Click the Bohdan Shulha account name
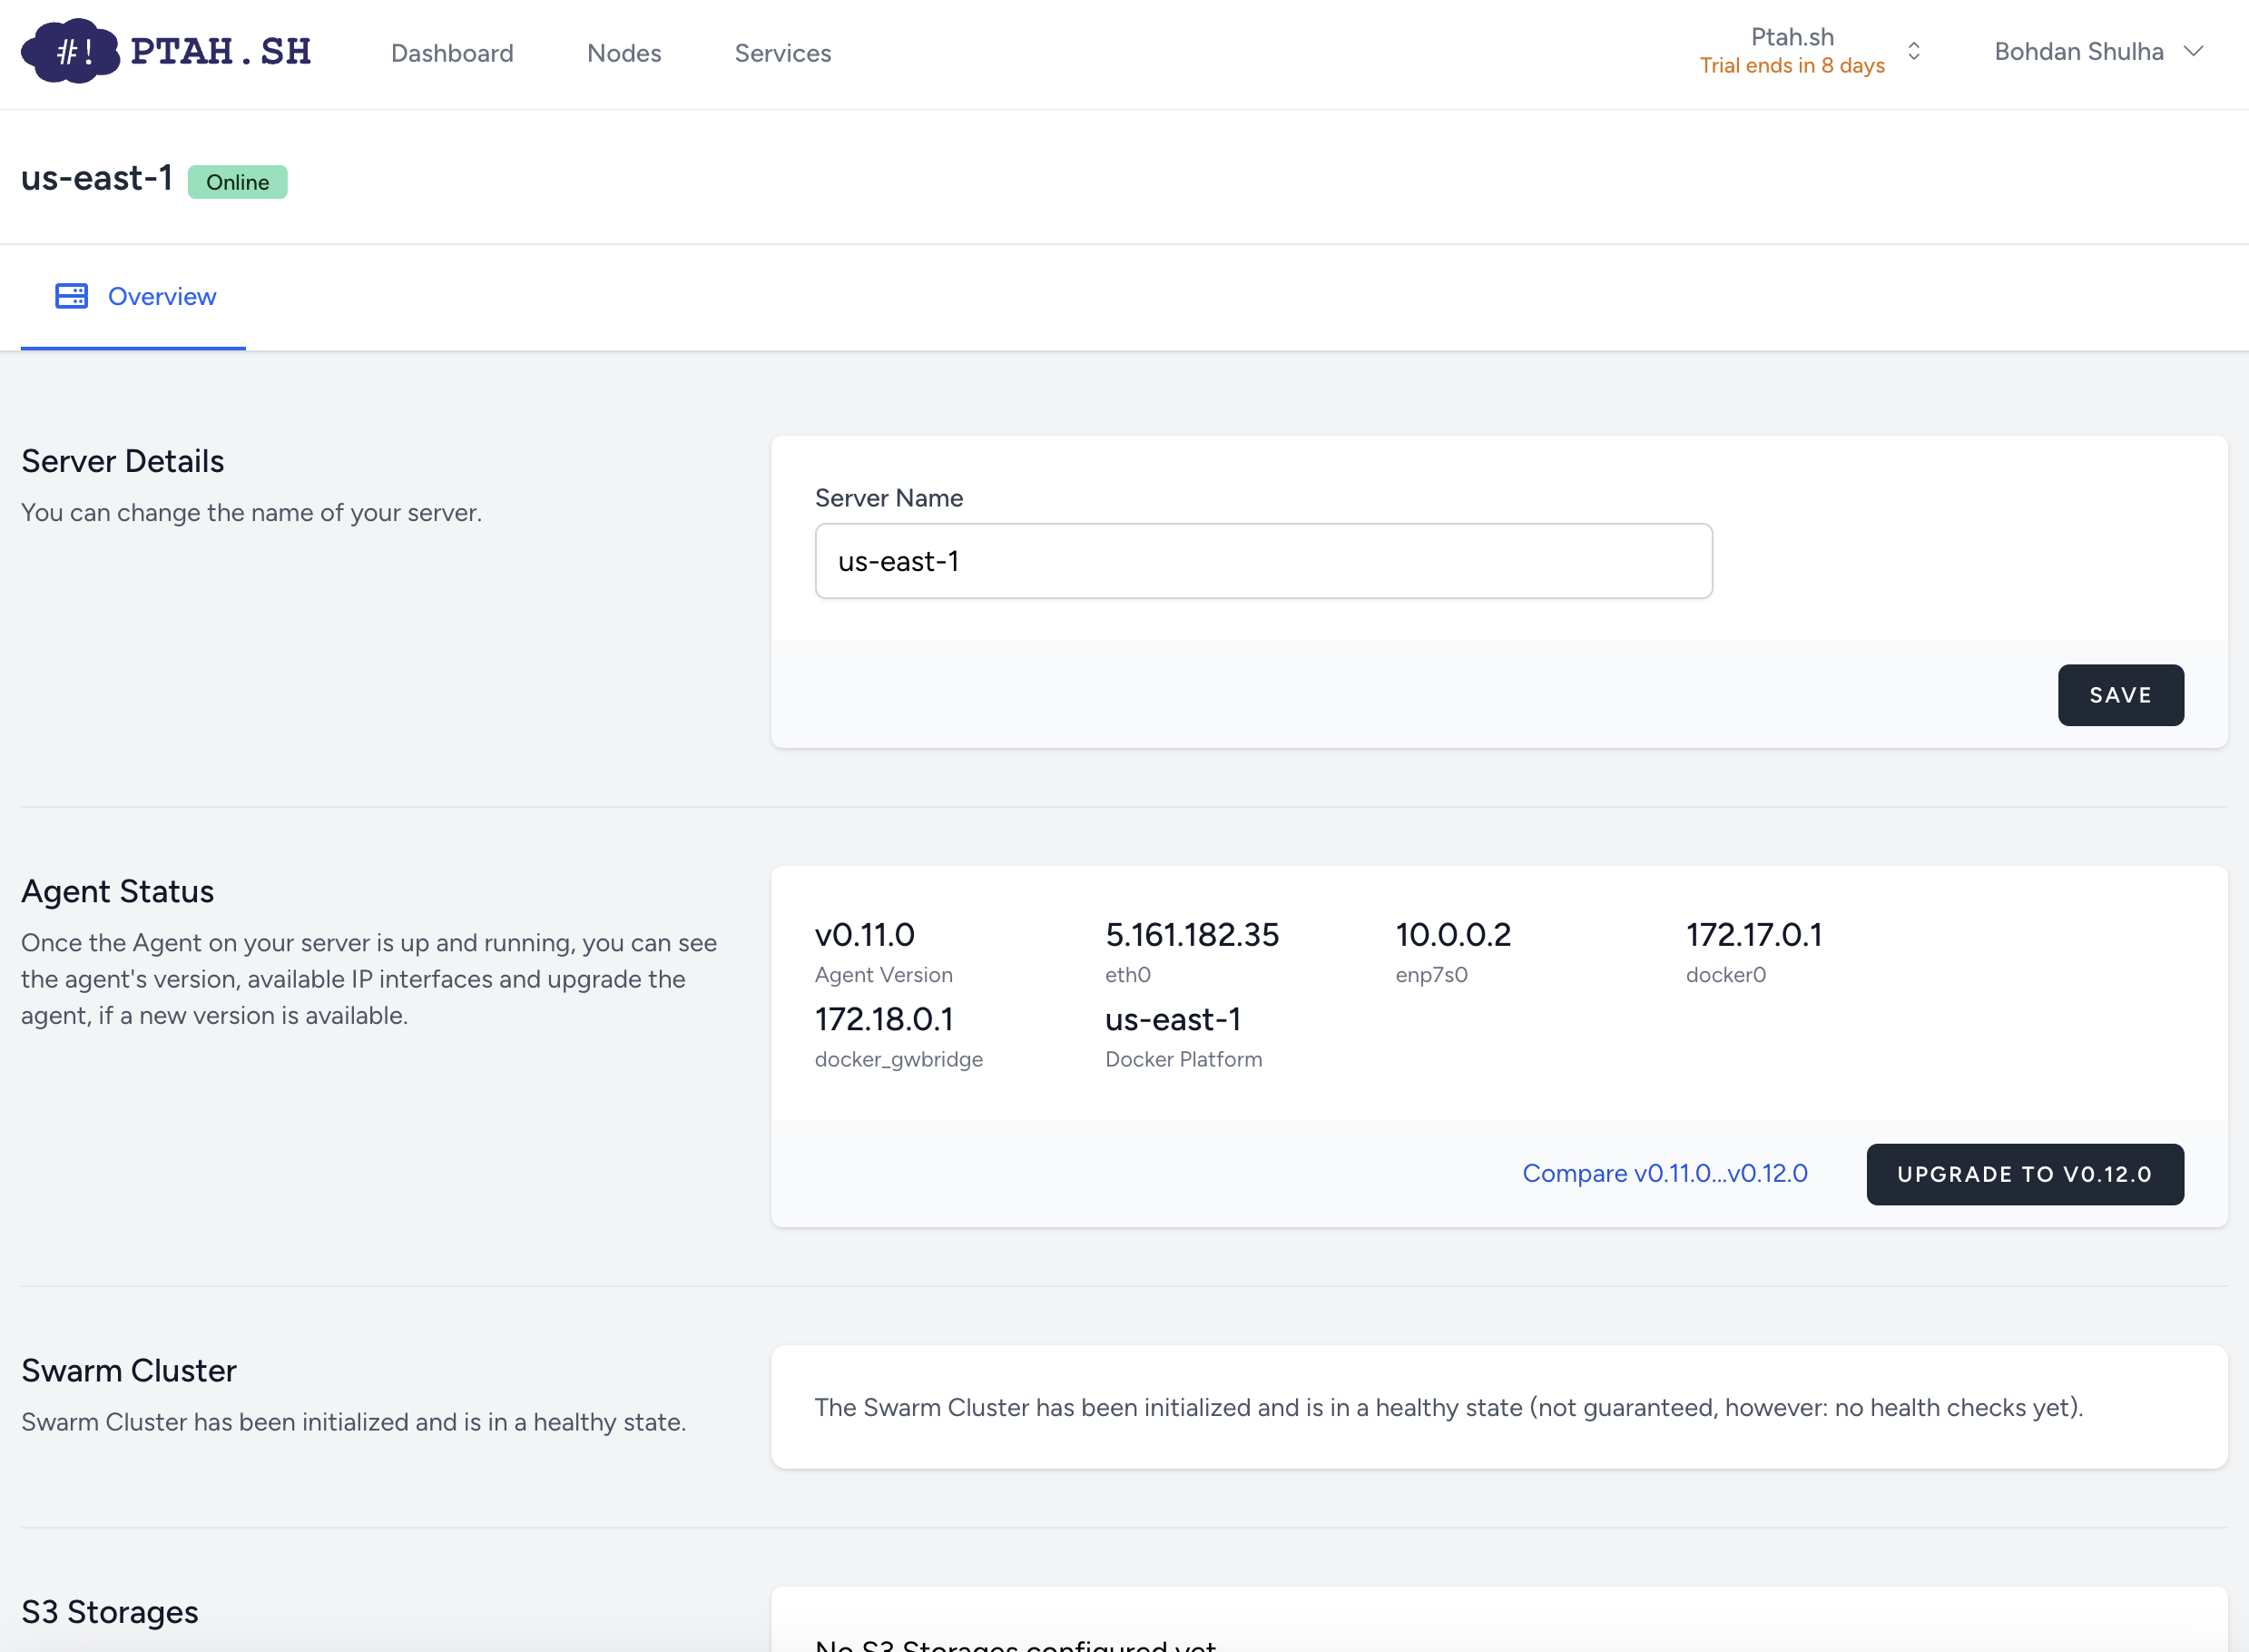Screen dimensions: 2249x1652 tap(2079, 51)
